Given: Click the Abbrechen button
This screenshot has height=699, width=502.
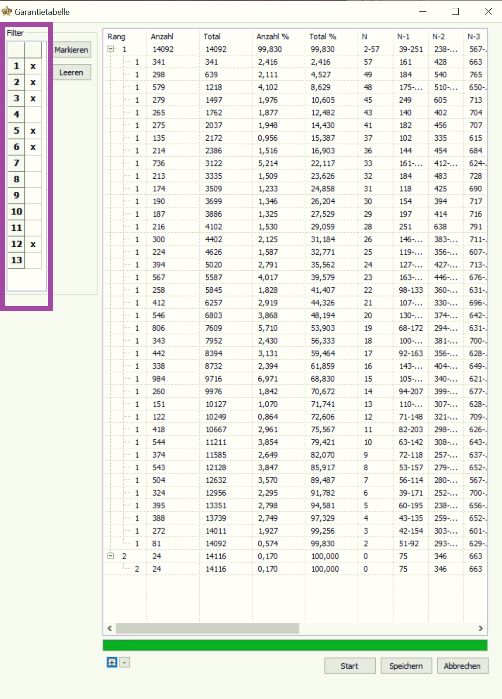Looking at the screenshot, I should coord(462,666).
